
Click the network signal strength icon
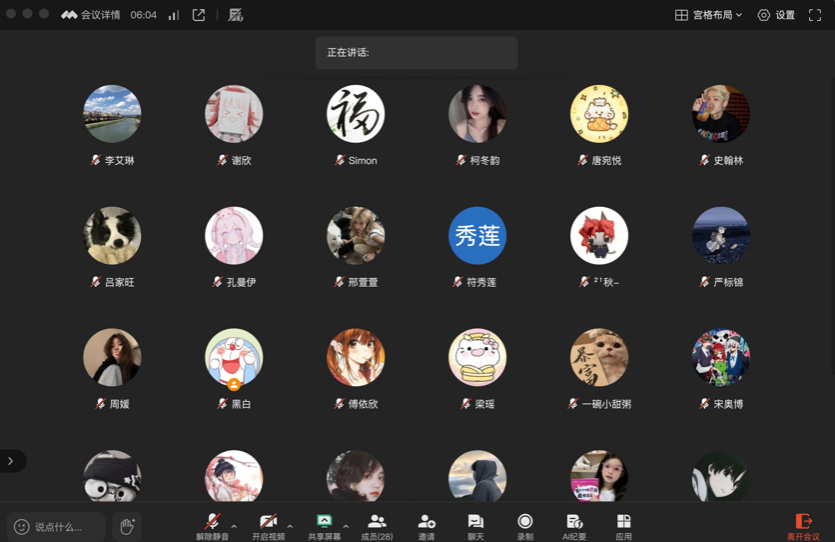[173, 15]
